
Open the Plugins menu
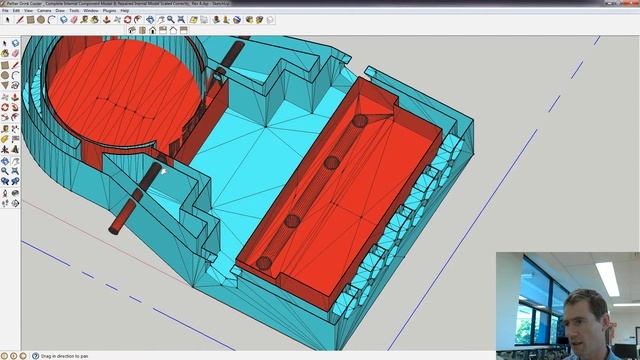coord(109,11)
